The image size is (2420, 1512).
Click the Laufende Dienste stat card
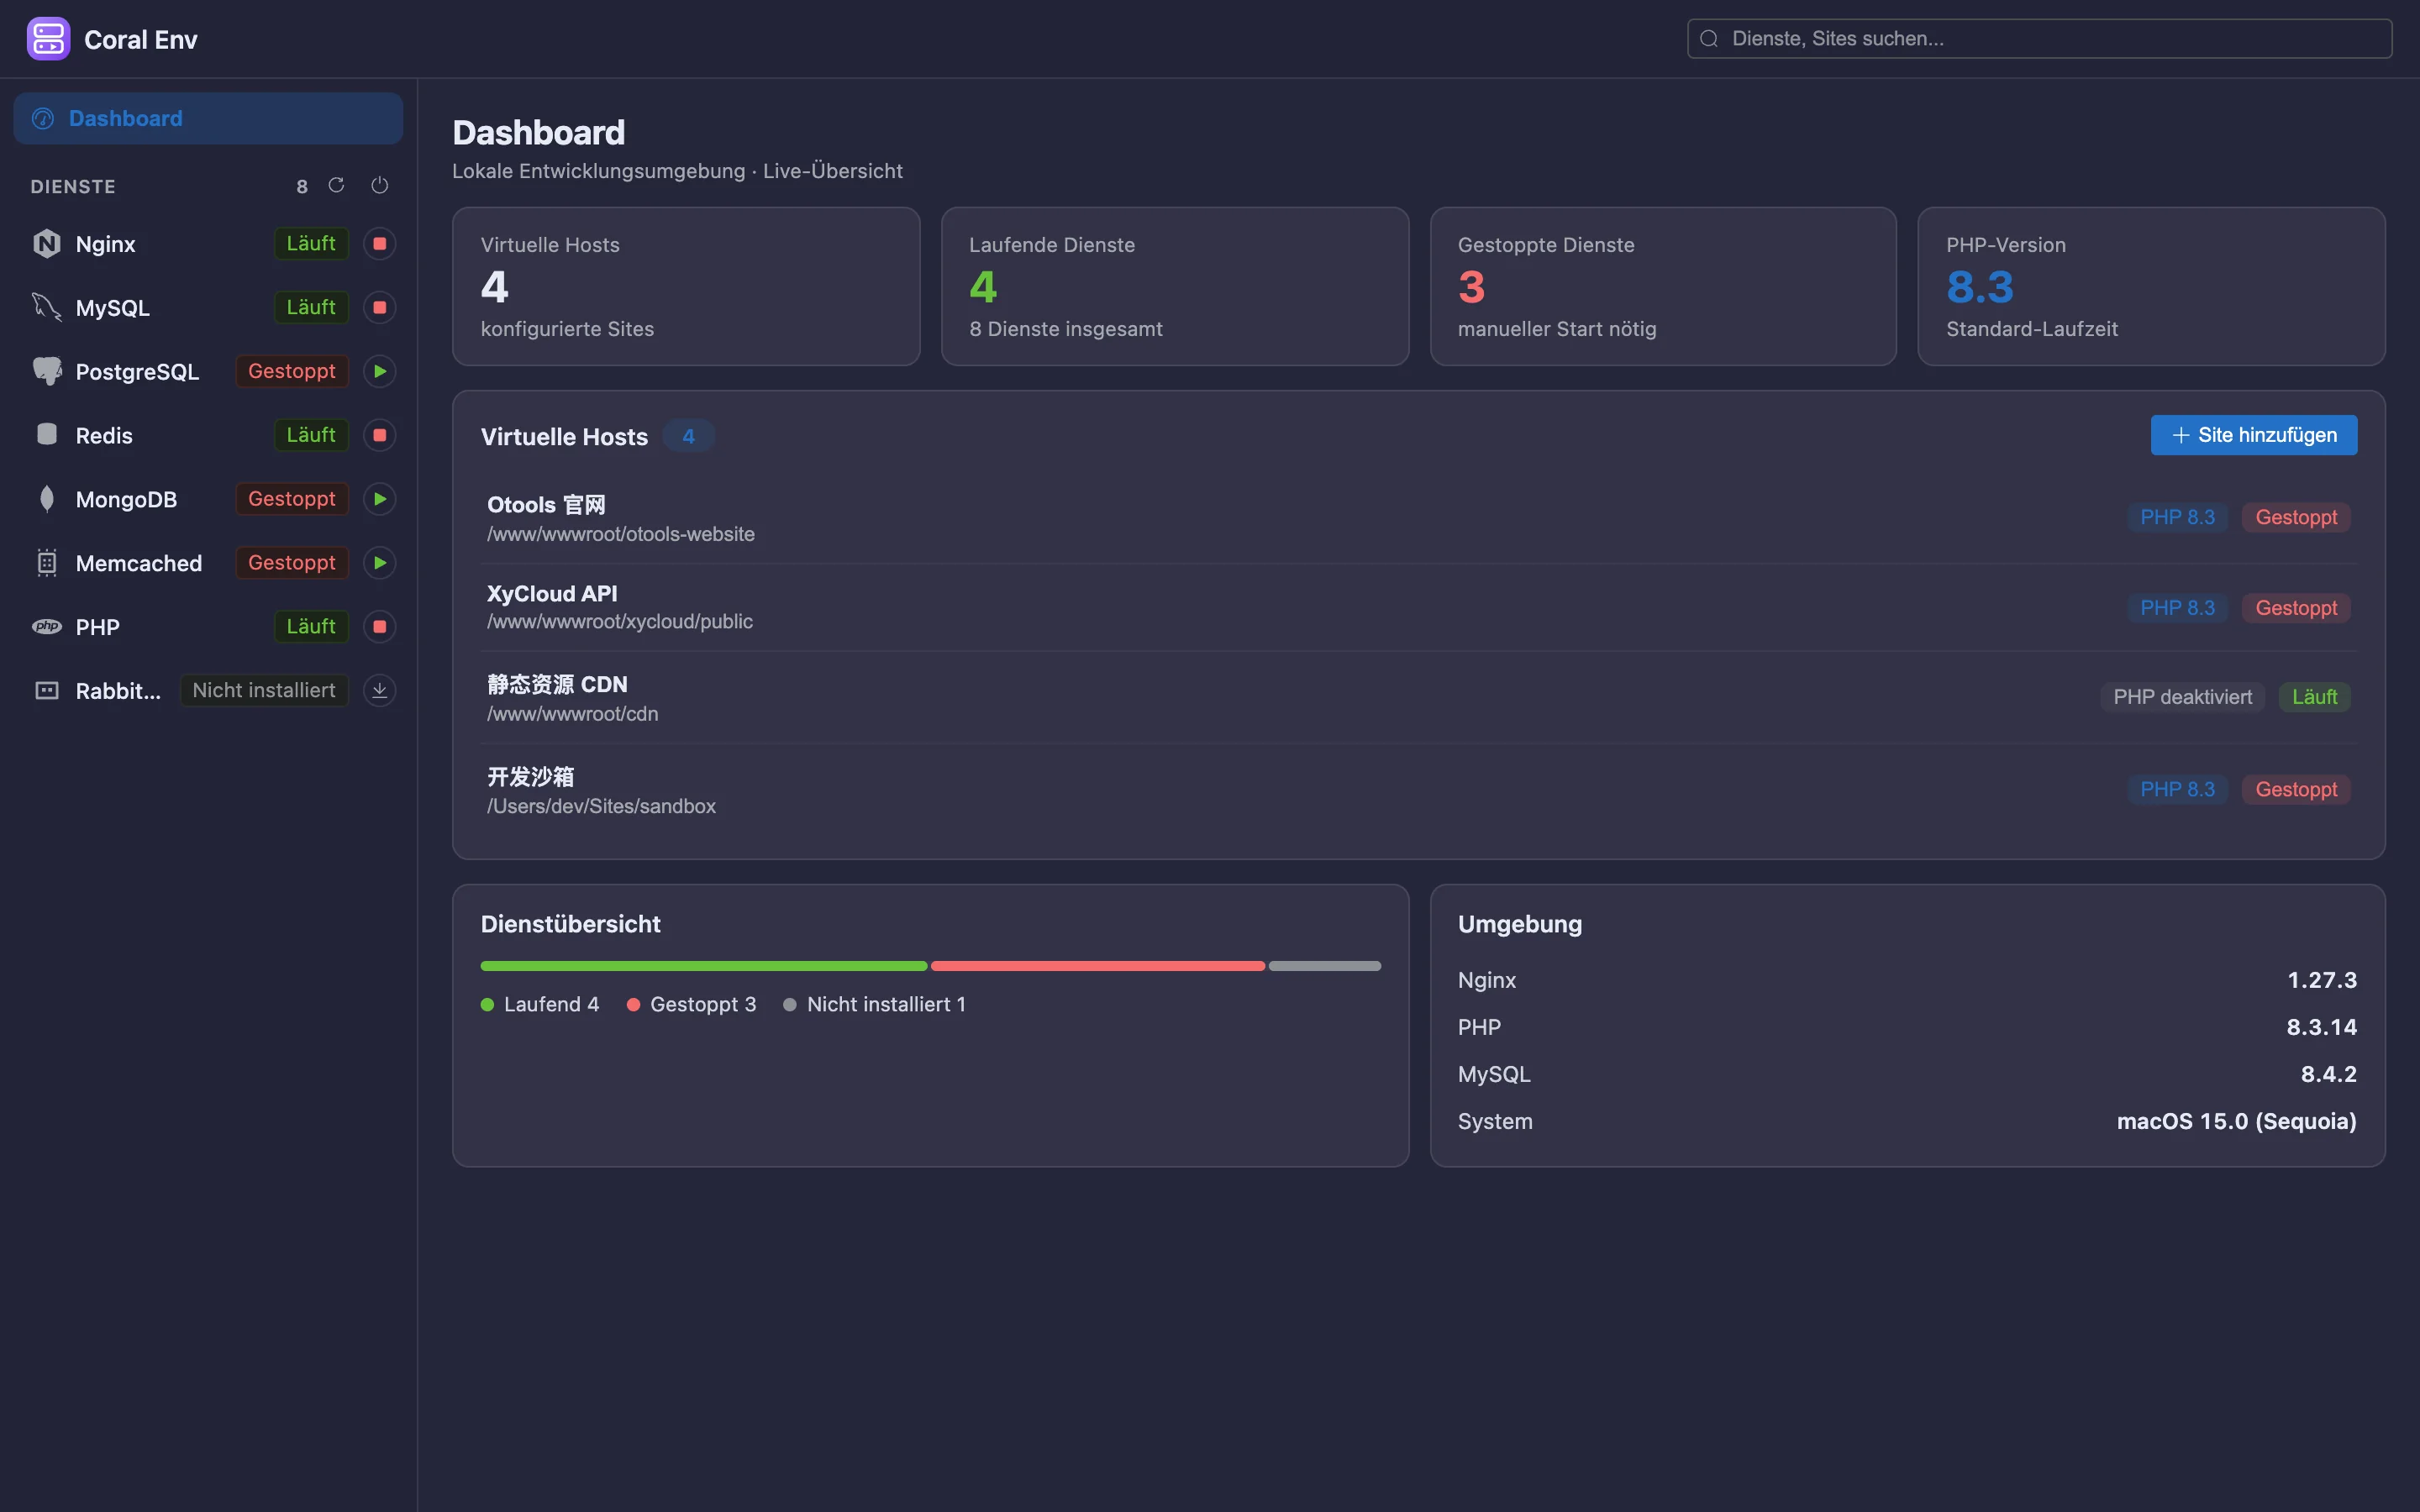click(x=1175, y=286)
